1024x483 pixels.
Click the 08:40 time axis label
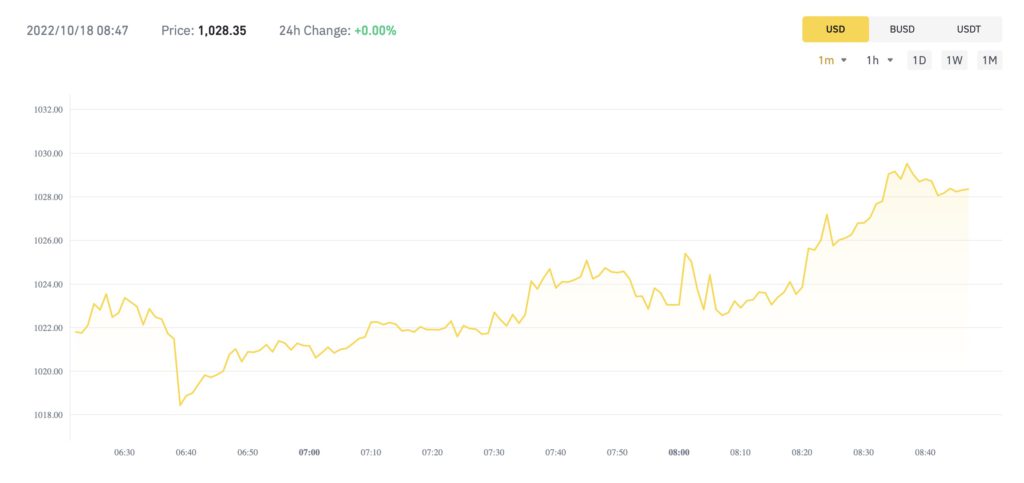[925, 452]
